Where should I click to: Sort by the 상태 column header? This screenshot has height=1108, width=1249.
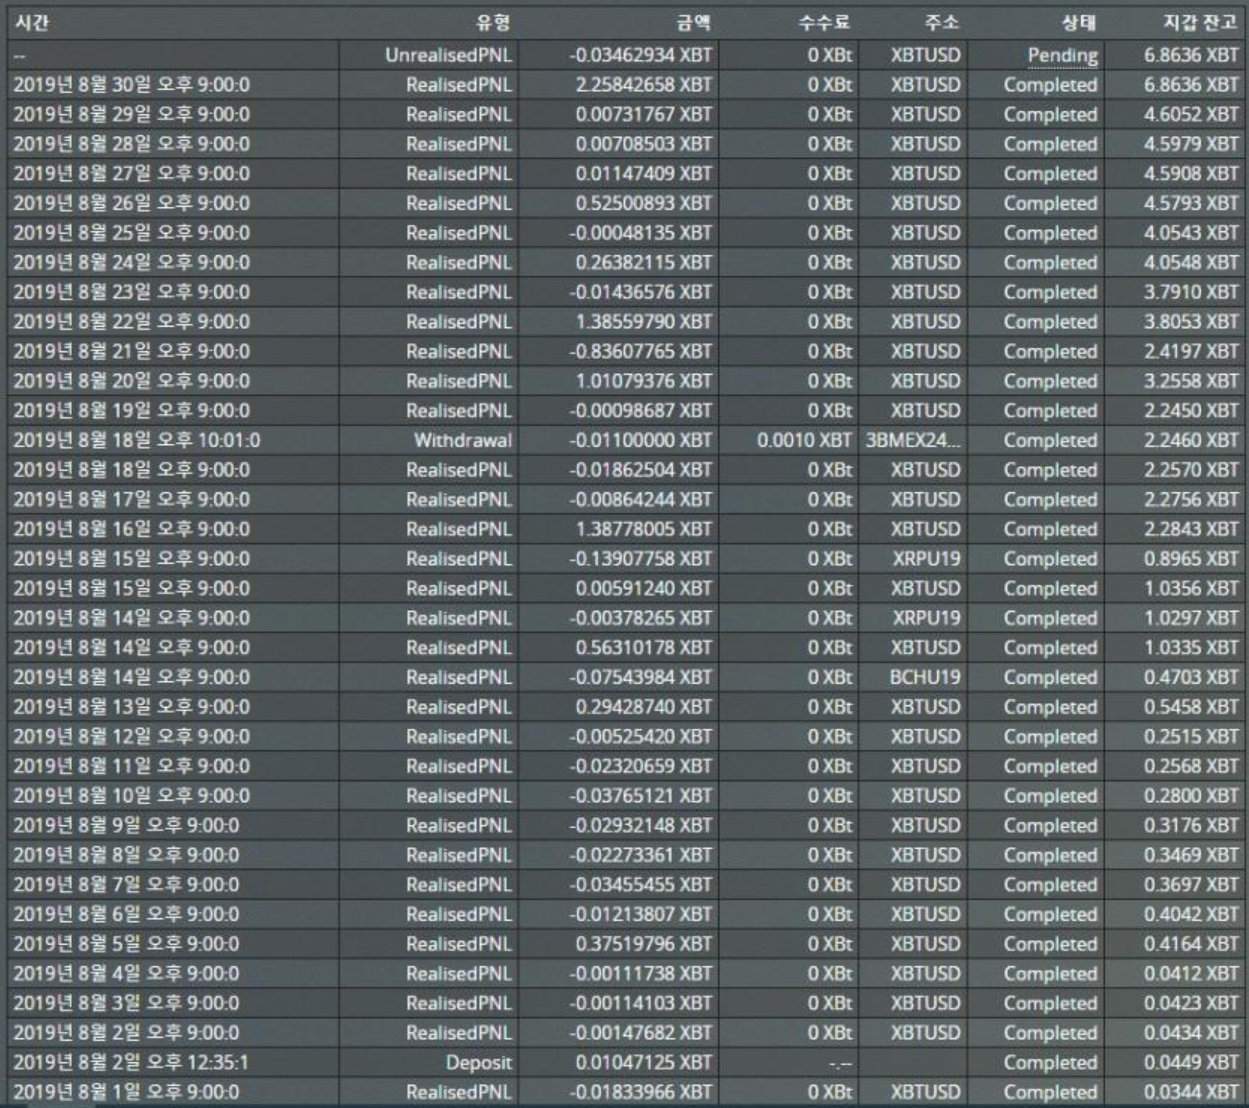pos(1078,23)
